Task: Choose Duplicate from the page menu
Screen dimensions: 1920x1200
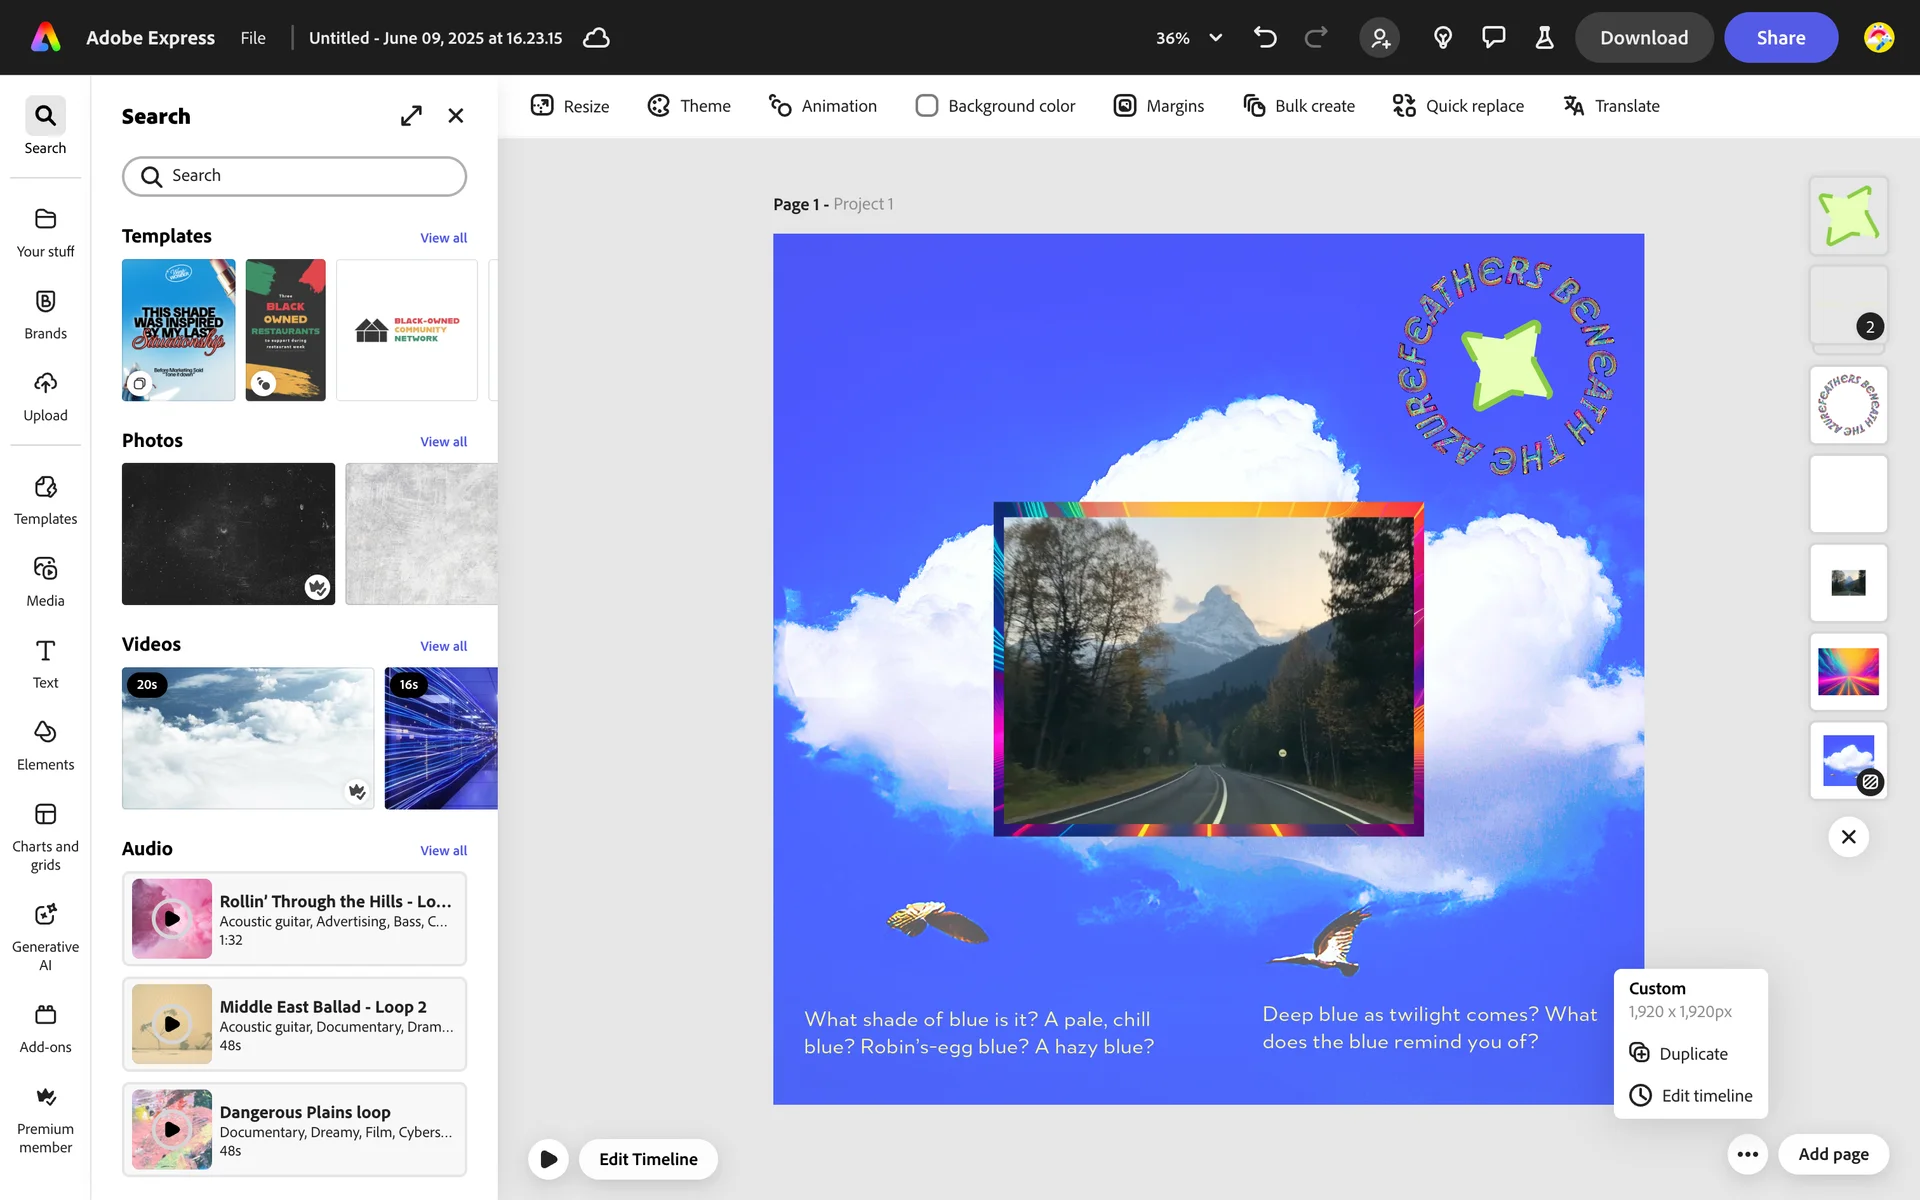Action: tap(1692, 1053)
